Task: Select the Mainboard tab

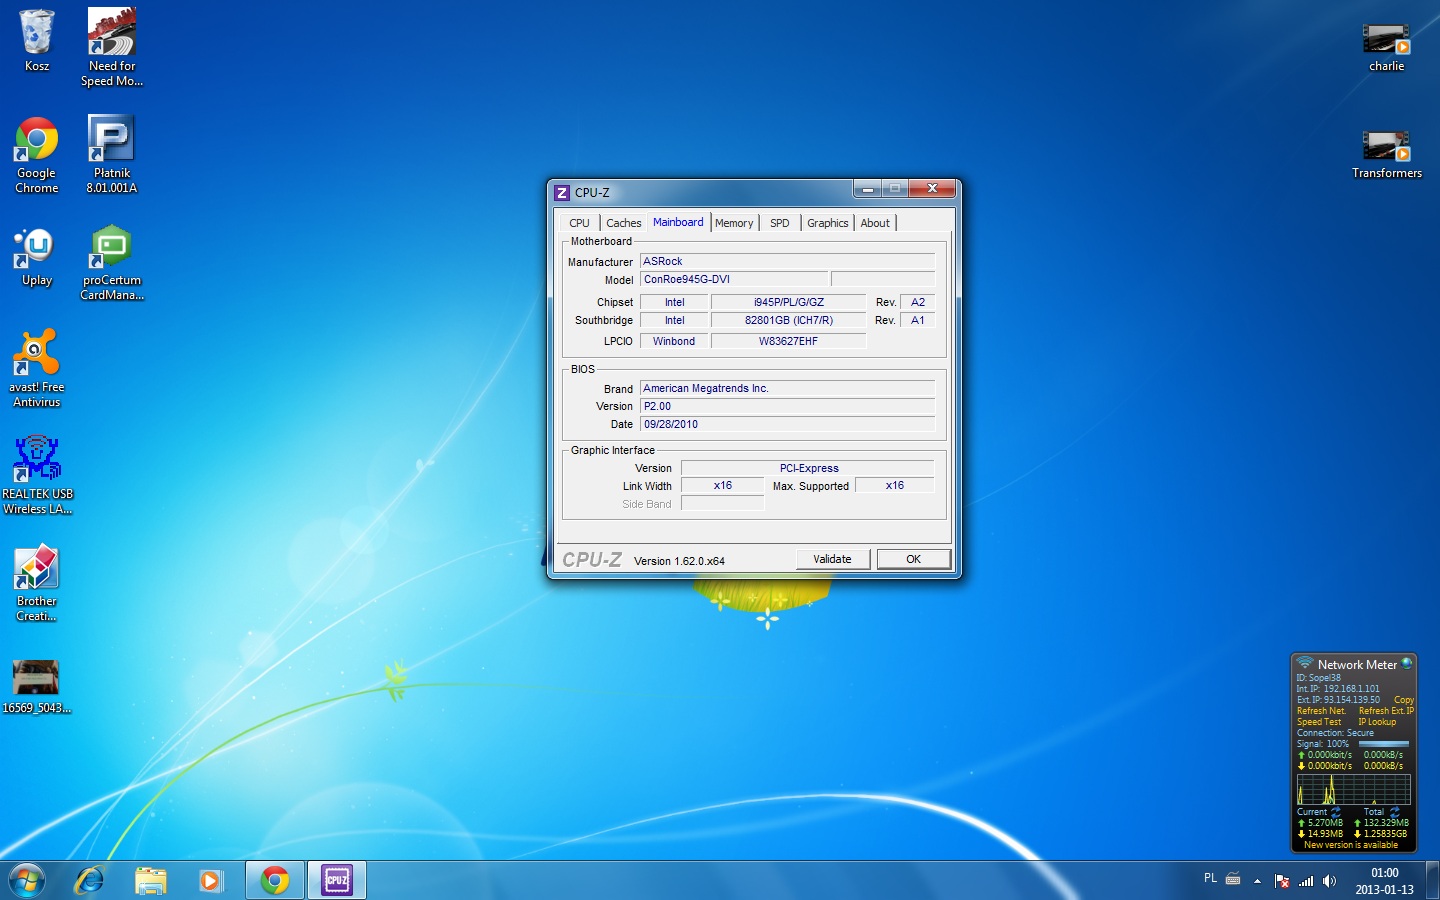Action: (678, 222)
